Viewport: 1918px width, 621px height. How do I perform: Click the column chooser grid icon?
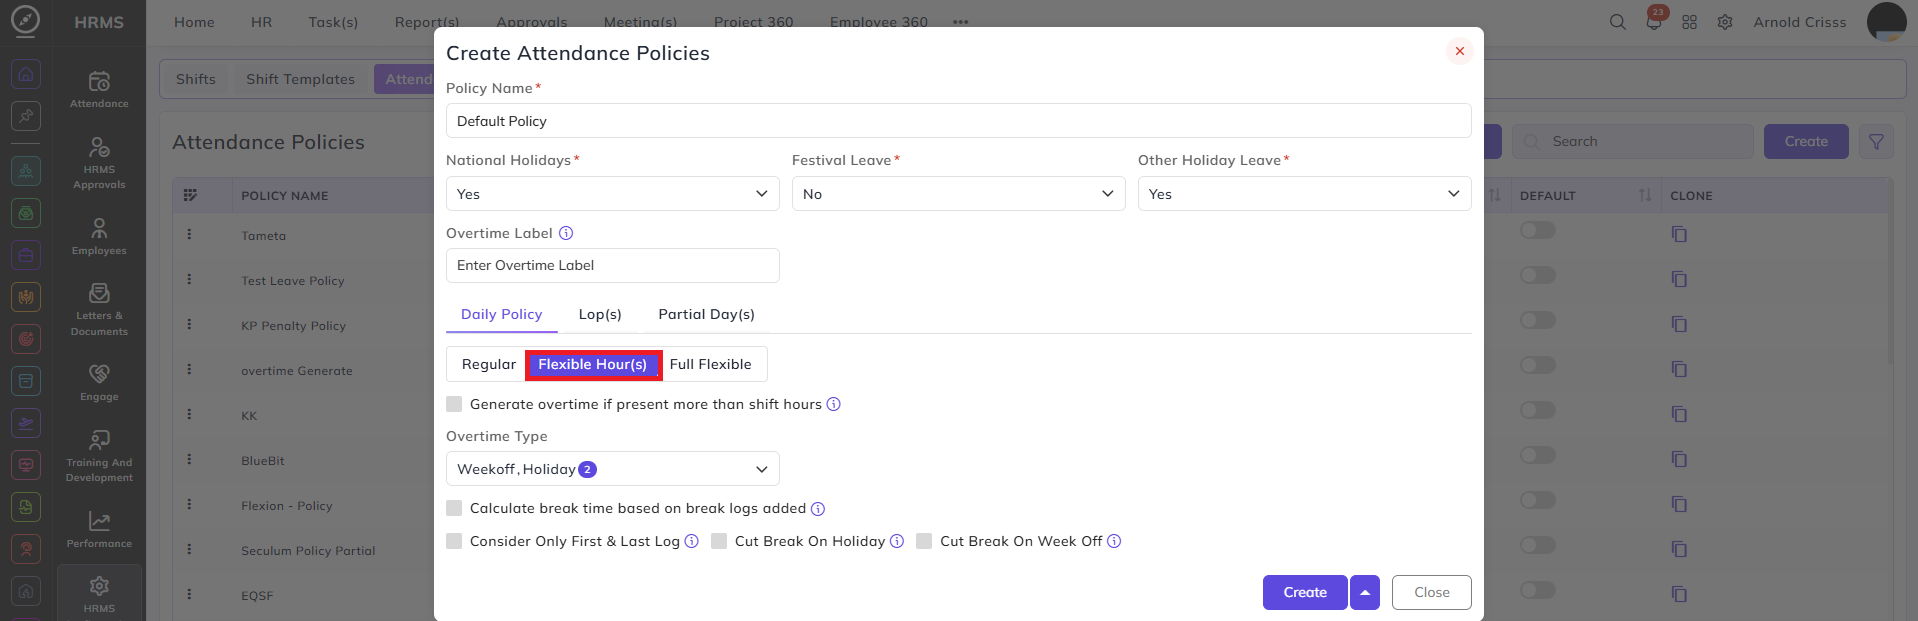click(x=190, y=195)
